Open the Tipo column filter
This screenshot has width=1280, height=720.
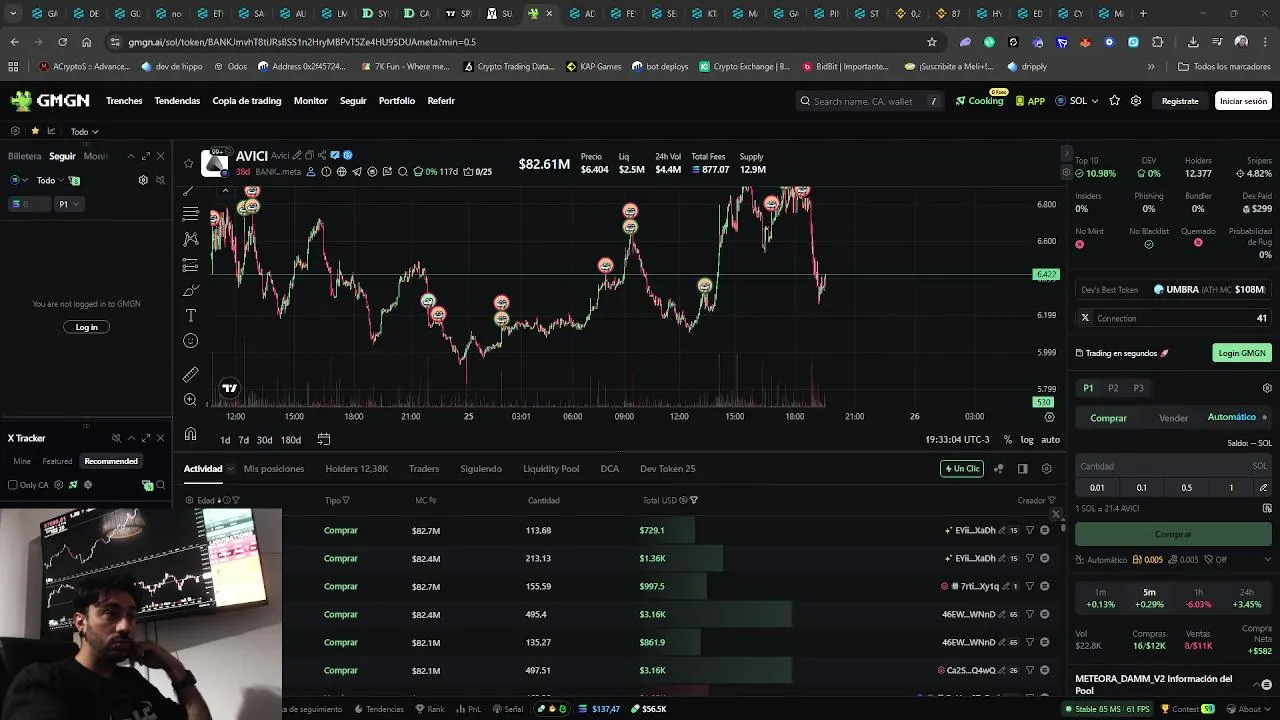346,500
